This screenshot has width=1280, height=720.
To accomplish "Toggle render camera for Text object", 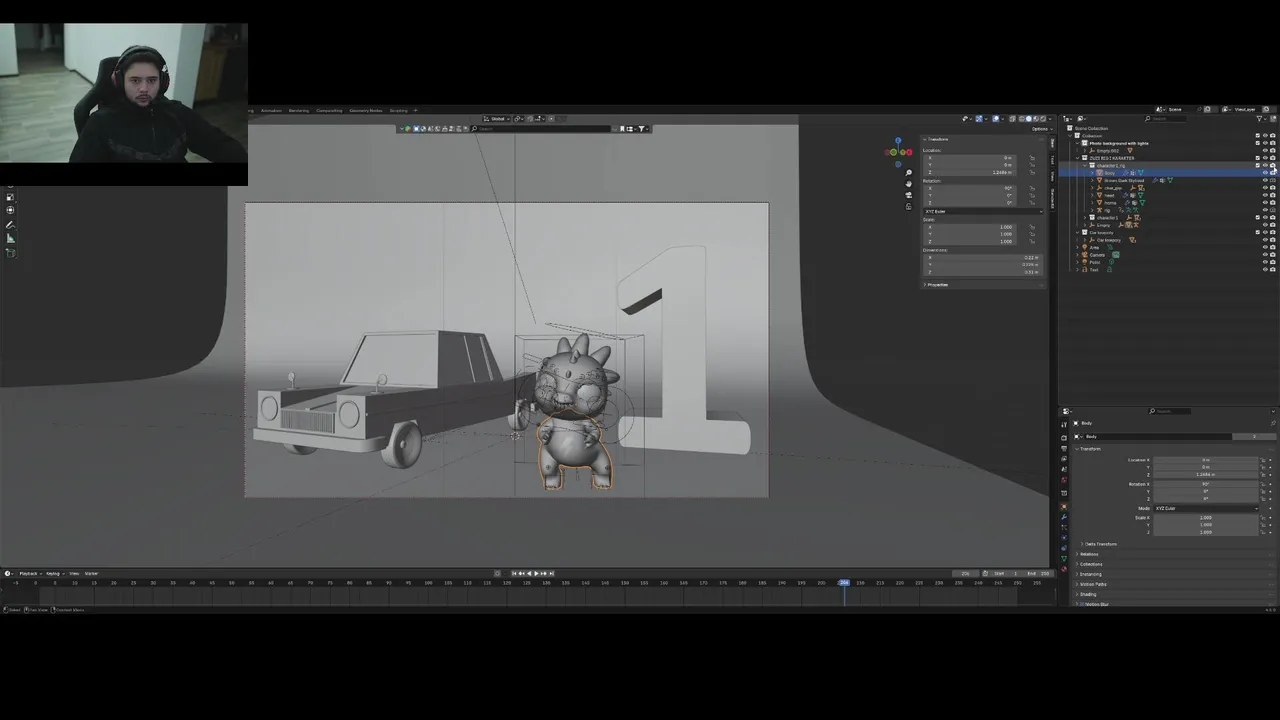I will pyautogui.click(x=1272, y=270).
